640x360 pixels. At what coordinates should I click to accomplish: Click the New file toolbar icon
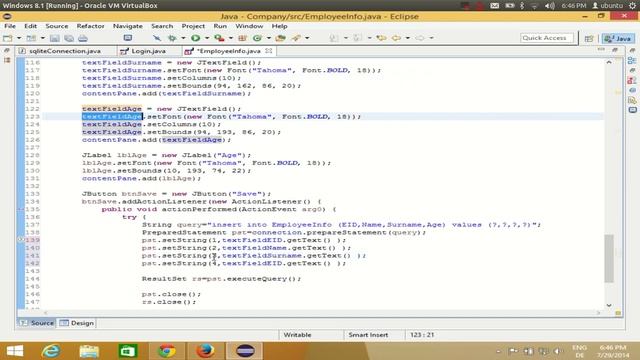(x=8, y=38)
